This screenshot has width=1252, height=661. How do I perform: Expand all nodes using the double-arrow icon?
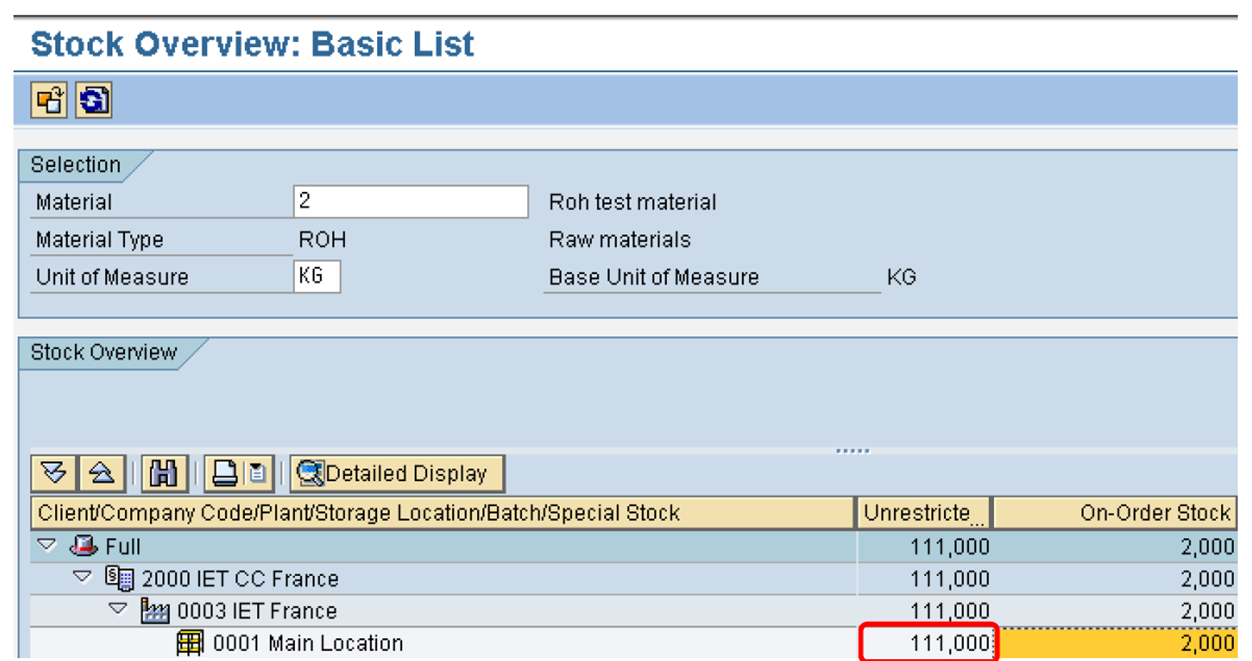coord(54,473)
